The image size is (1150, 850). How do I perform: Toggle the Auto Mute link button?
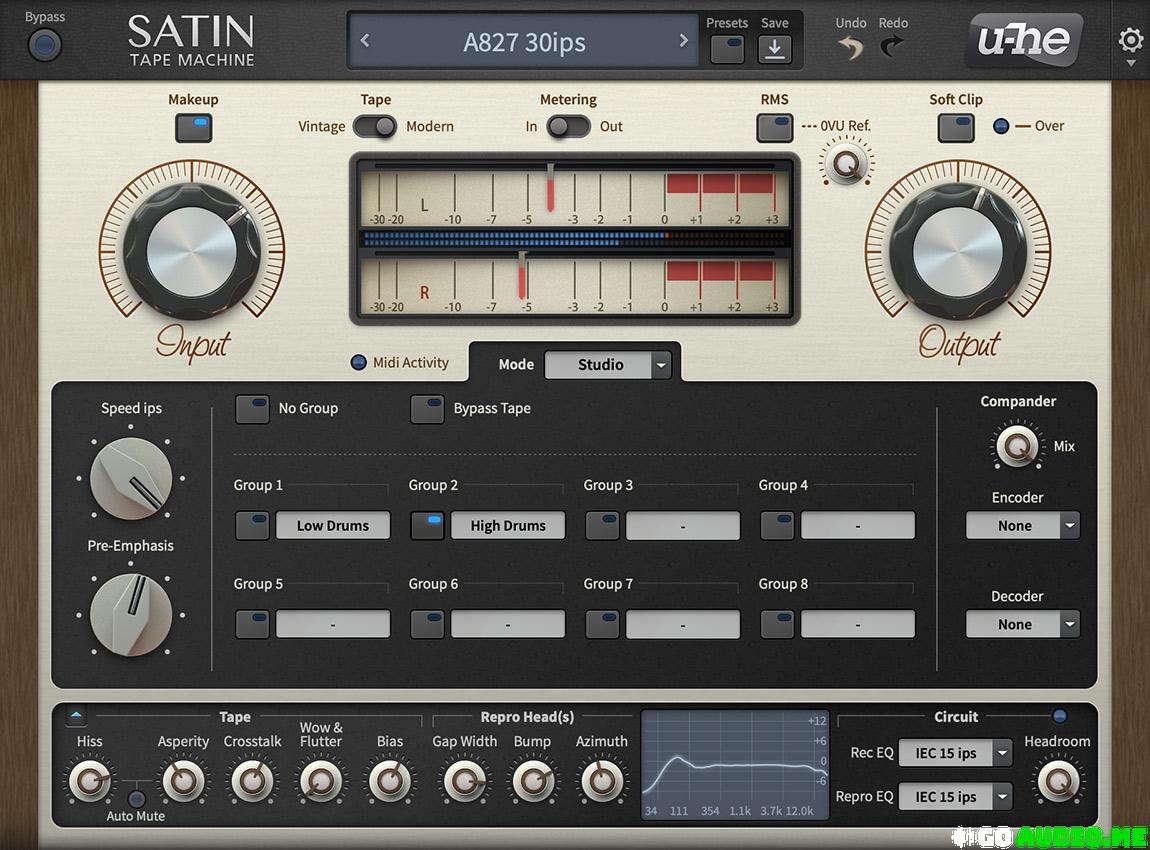pyautogui.click(x=136, y=799)
